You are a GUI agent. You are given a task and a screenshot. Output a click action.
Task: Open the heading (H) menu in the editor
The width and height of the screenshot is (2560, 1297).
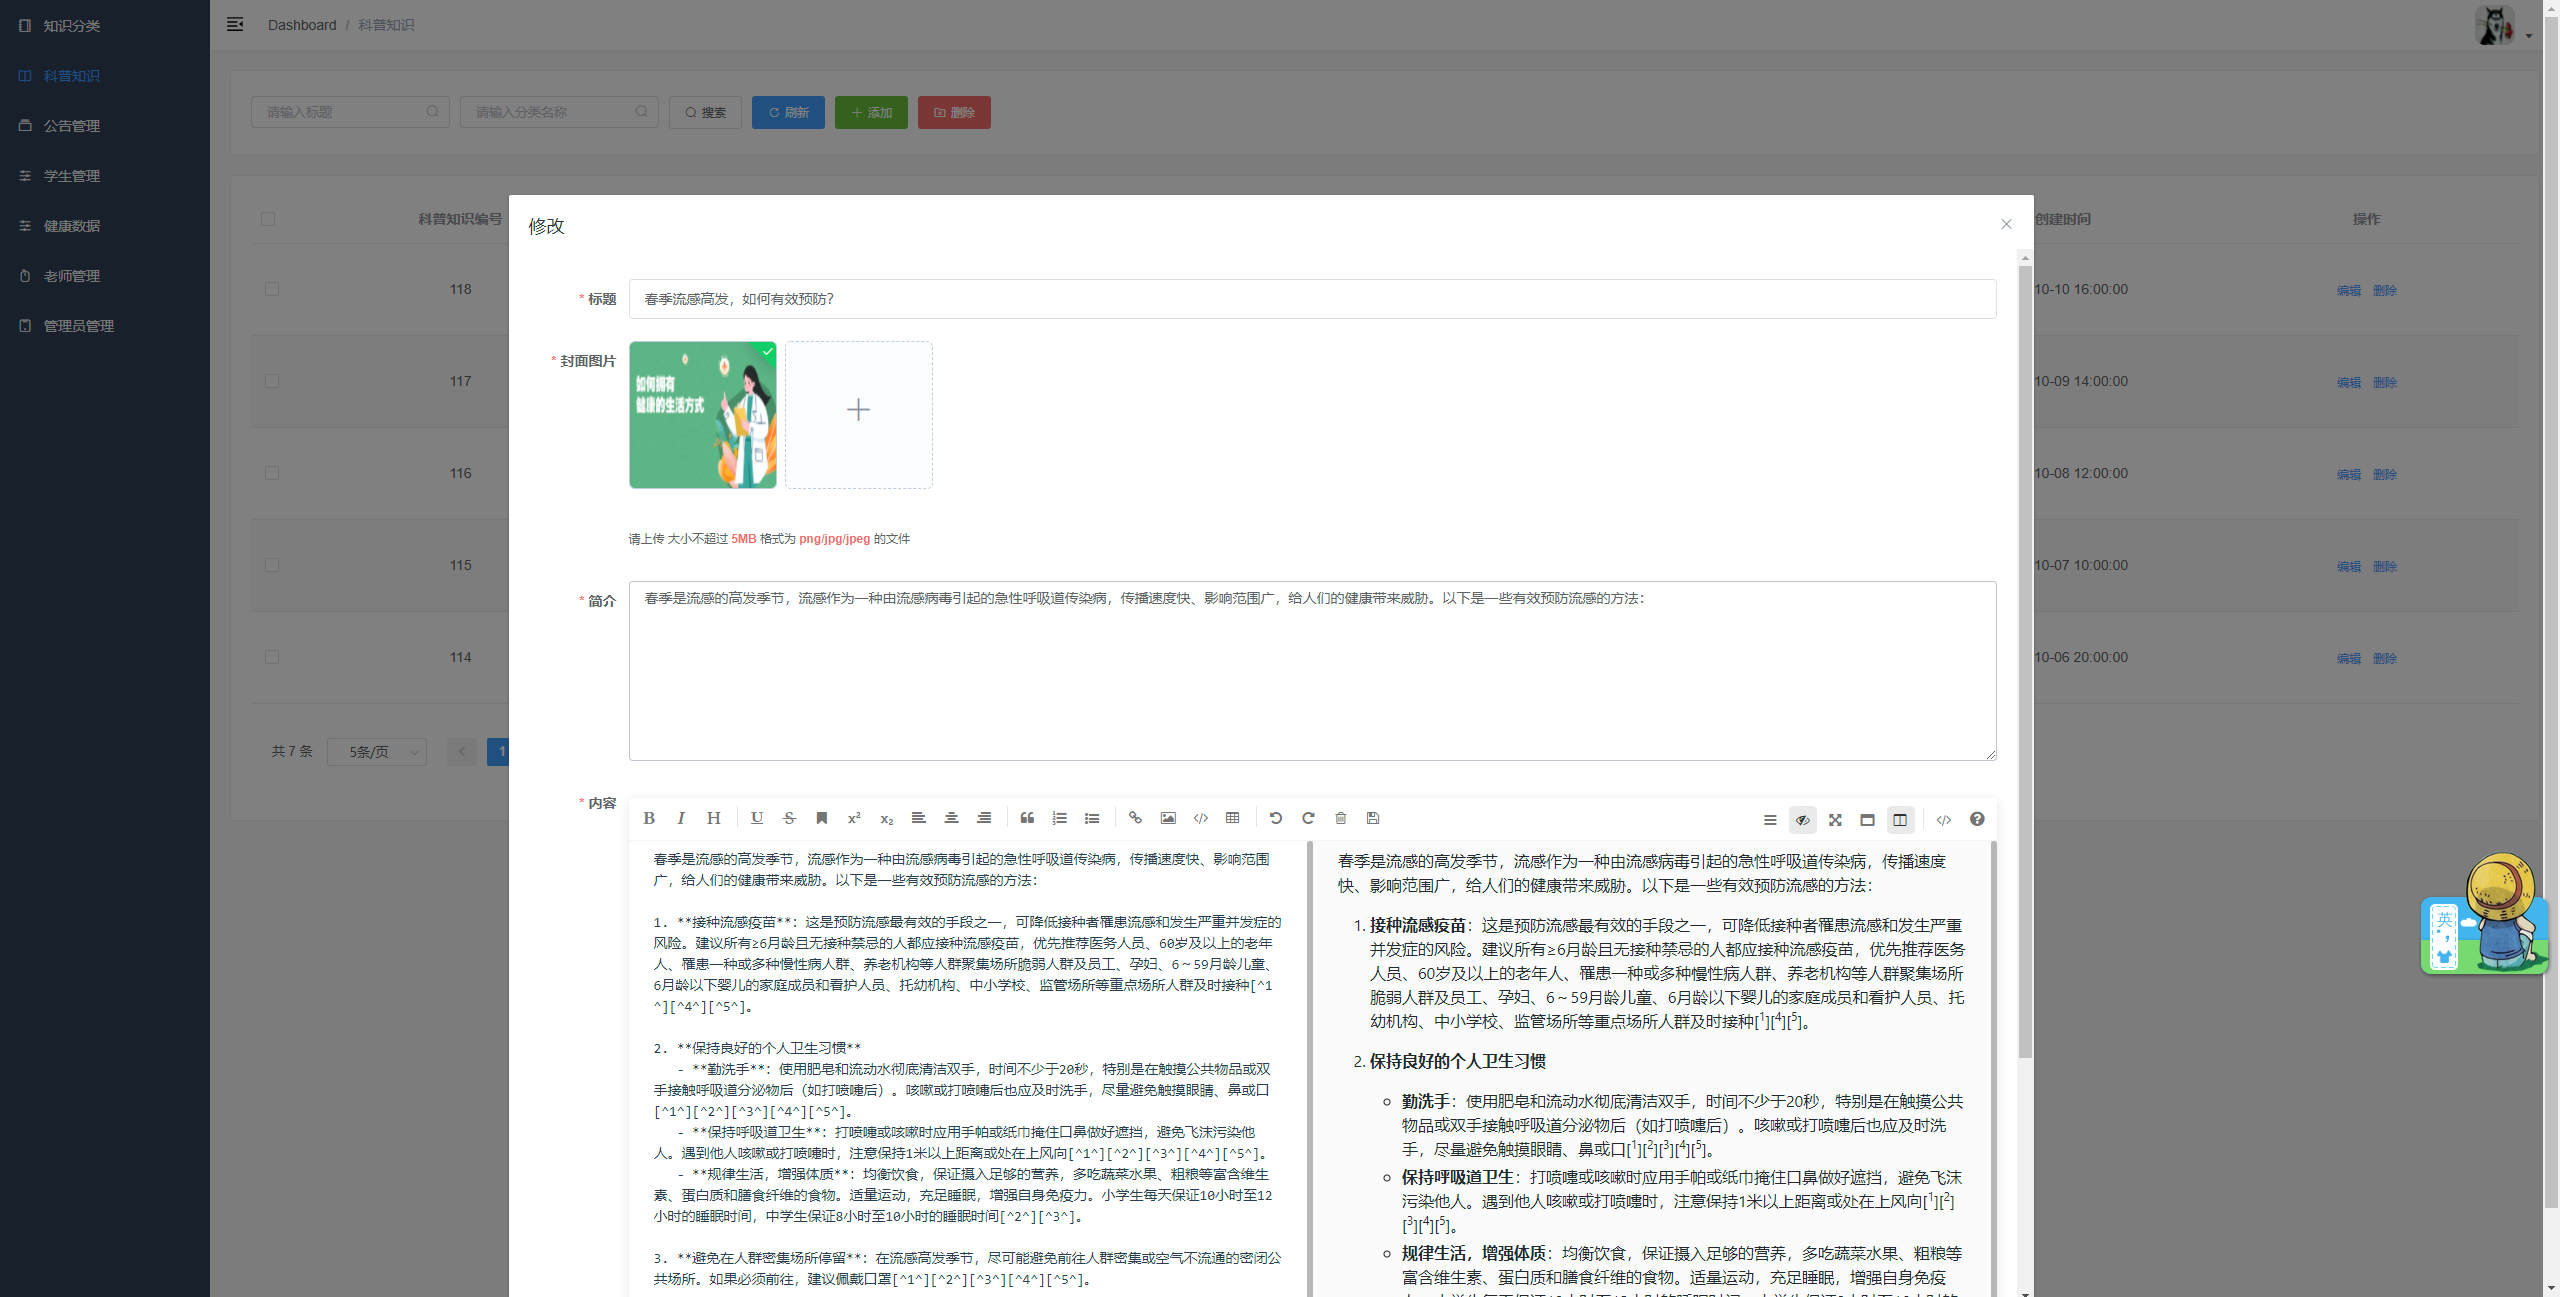pos(714,818)
